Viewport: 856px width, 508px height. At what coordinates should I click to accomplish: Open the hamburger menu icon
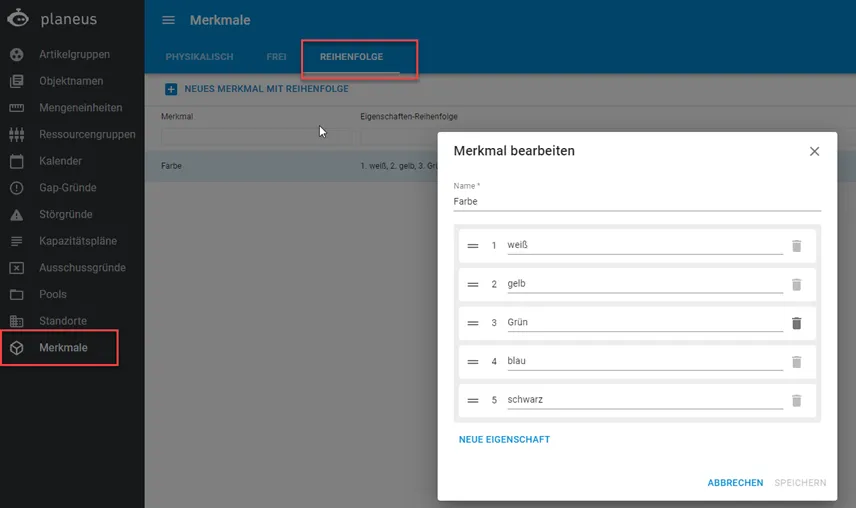click(x=169, y=20)
